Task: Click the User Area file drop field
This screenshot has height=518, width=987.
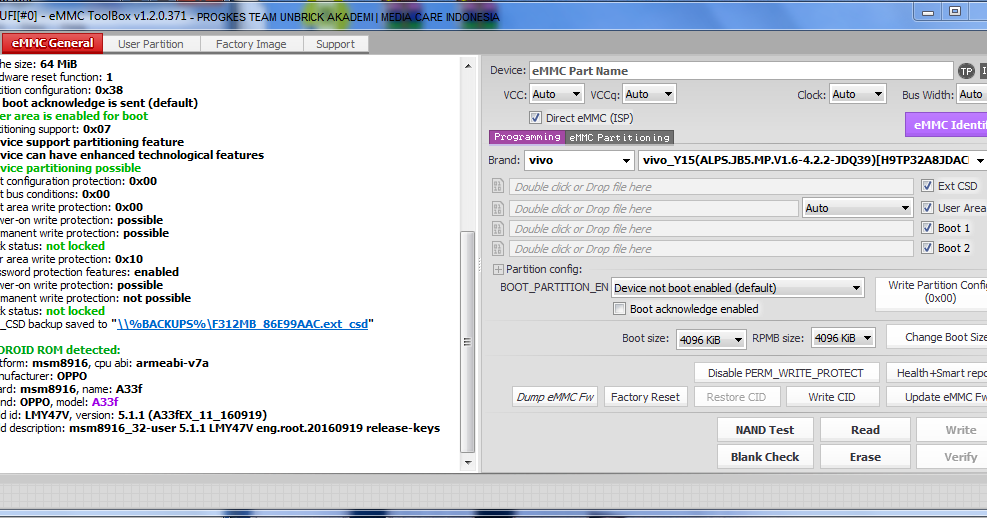Action: (654, 208)
